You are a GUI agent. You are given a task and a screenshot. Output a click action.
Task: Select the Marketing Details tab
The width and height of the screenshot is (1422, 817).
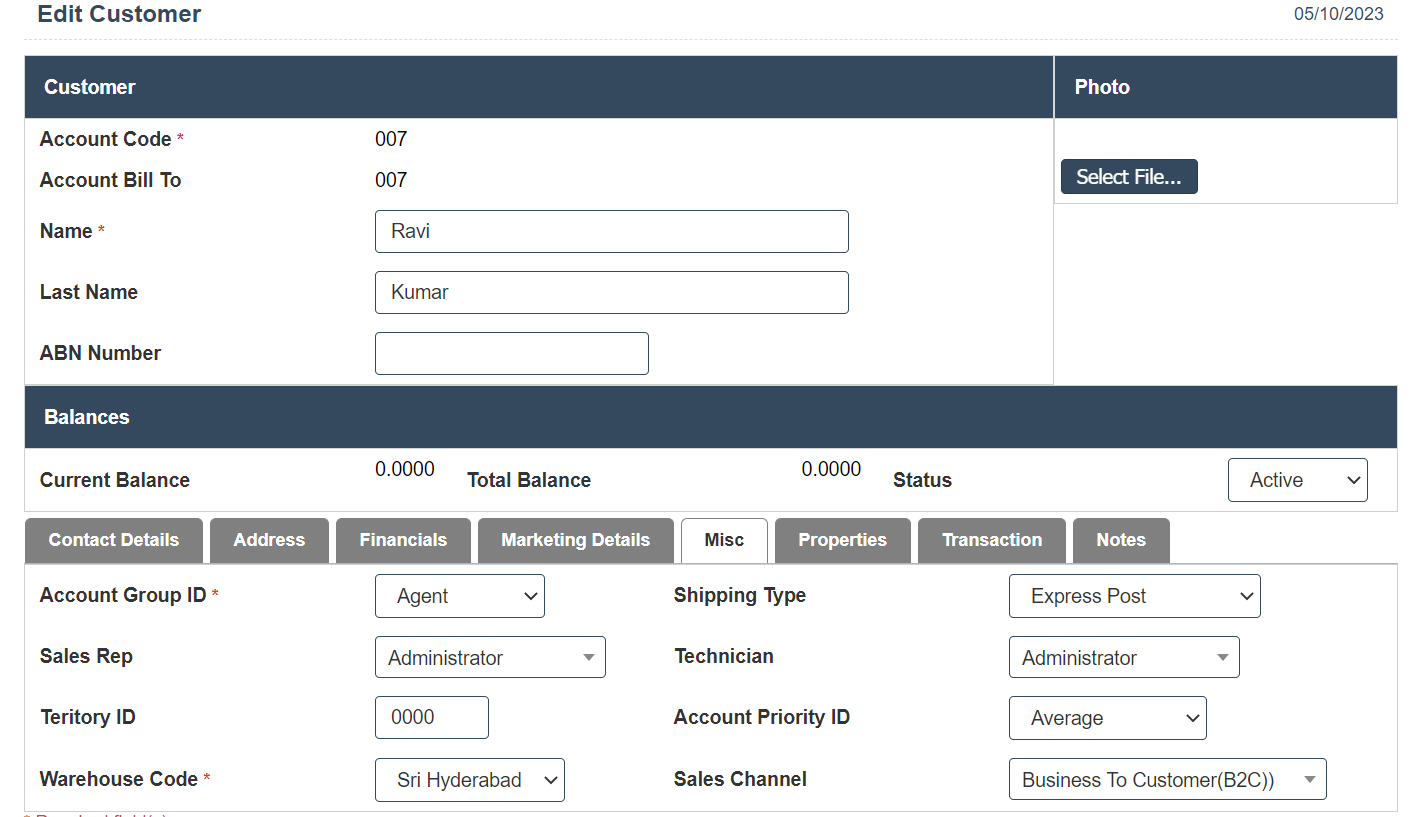click(575, 540)
